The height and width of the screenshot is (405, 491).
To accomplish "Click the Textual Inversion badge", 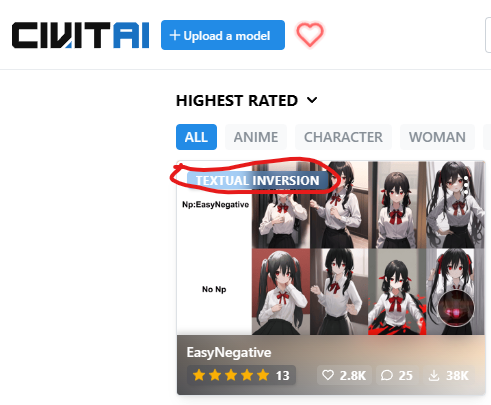I will (x=257, y=180).
